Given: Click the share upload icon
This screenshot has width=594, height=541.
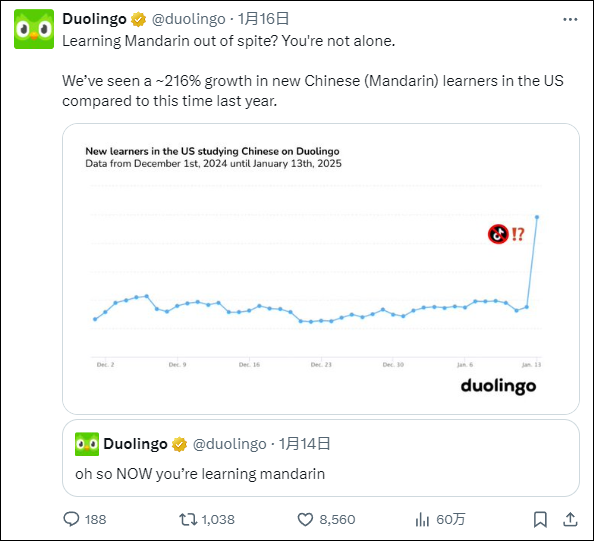Looking at the screenshot, I should click(570, 519).
